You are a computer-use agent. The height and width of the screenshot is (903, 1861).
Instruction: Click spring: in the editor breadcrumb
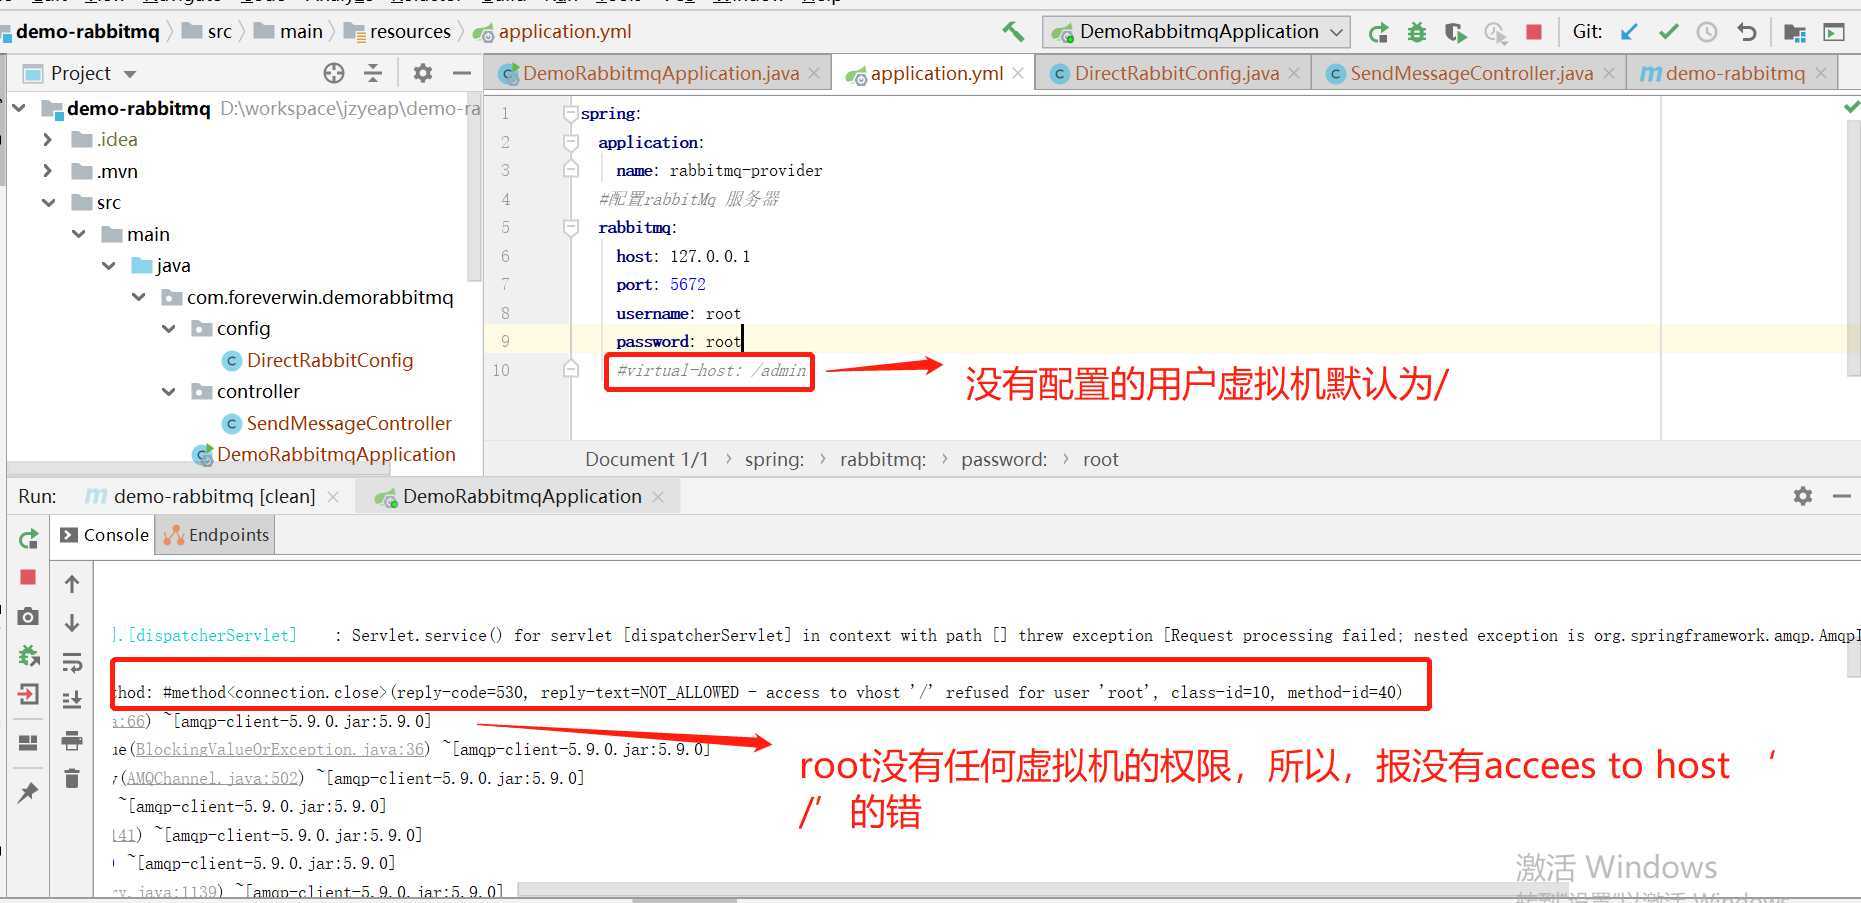(774, 459)
